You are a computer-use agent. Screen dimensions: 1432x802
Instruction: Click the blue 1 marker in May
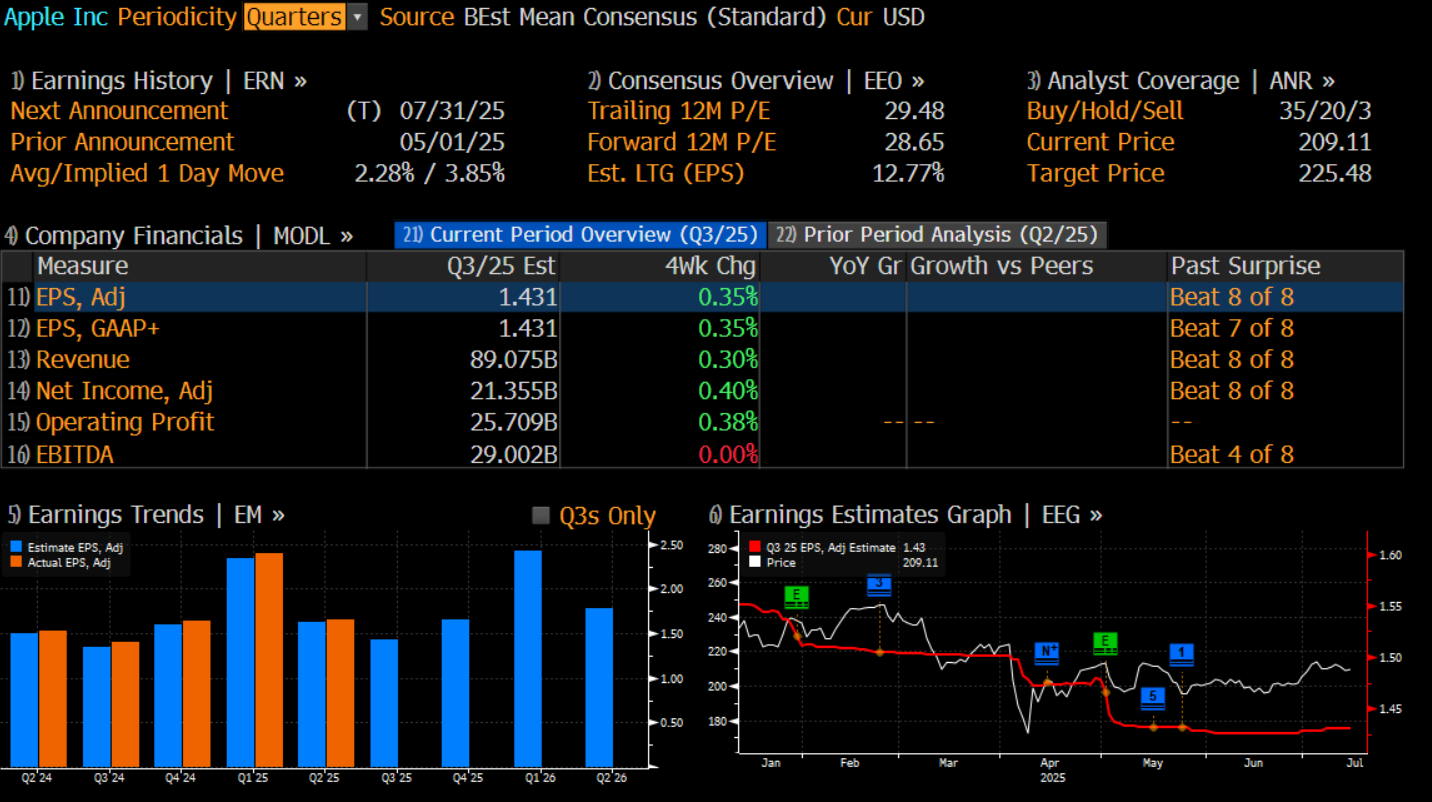tap(1182, 655)
